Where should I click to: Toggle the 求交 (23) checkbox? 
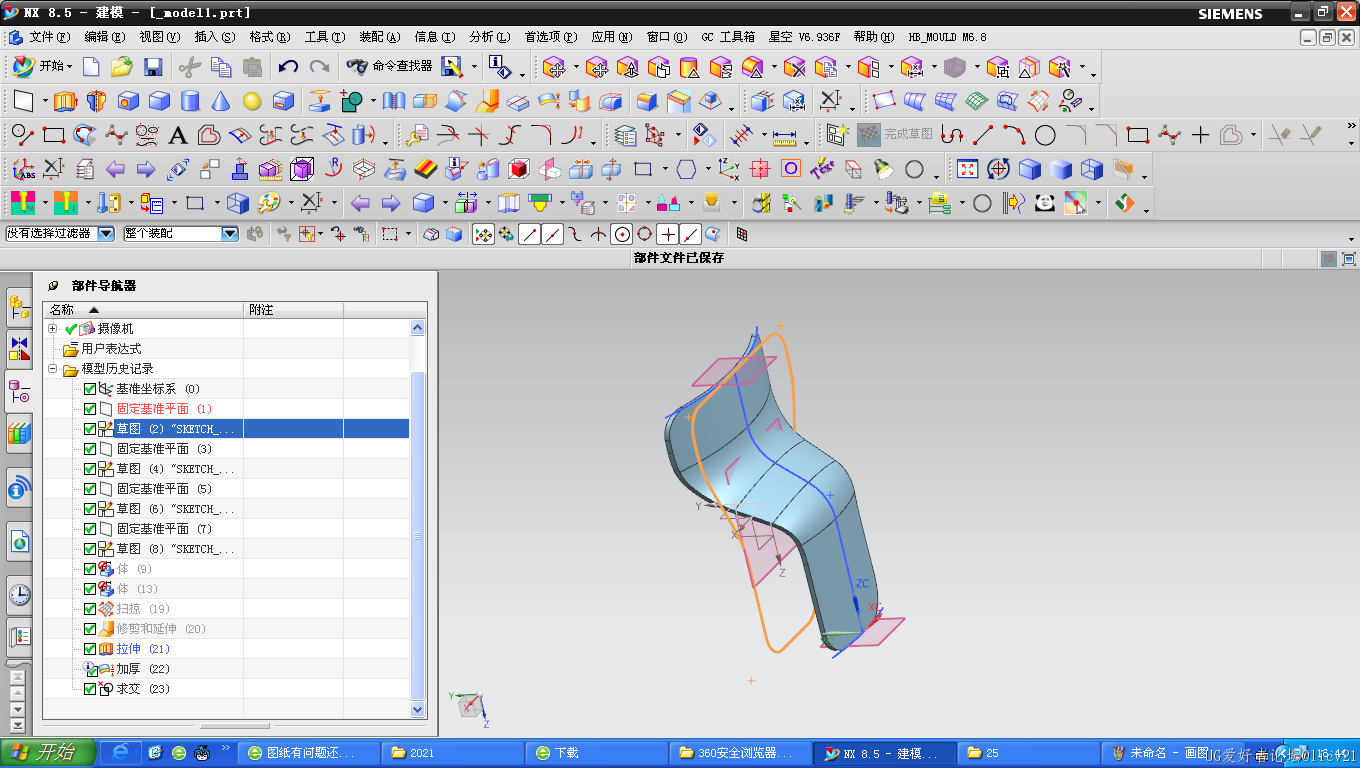(90, 689)
